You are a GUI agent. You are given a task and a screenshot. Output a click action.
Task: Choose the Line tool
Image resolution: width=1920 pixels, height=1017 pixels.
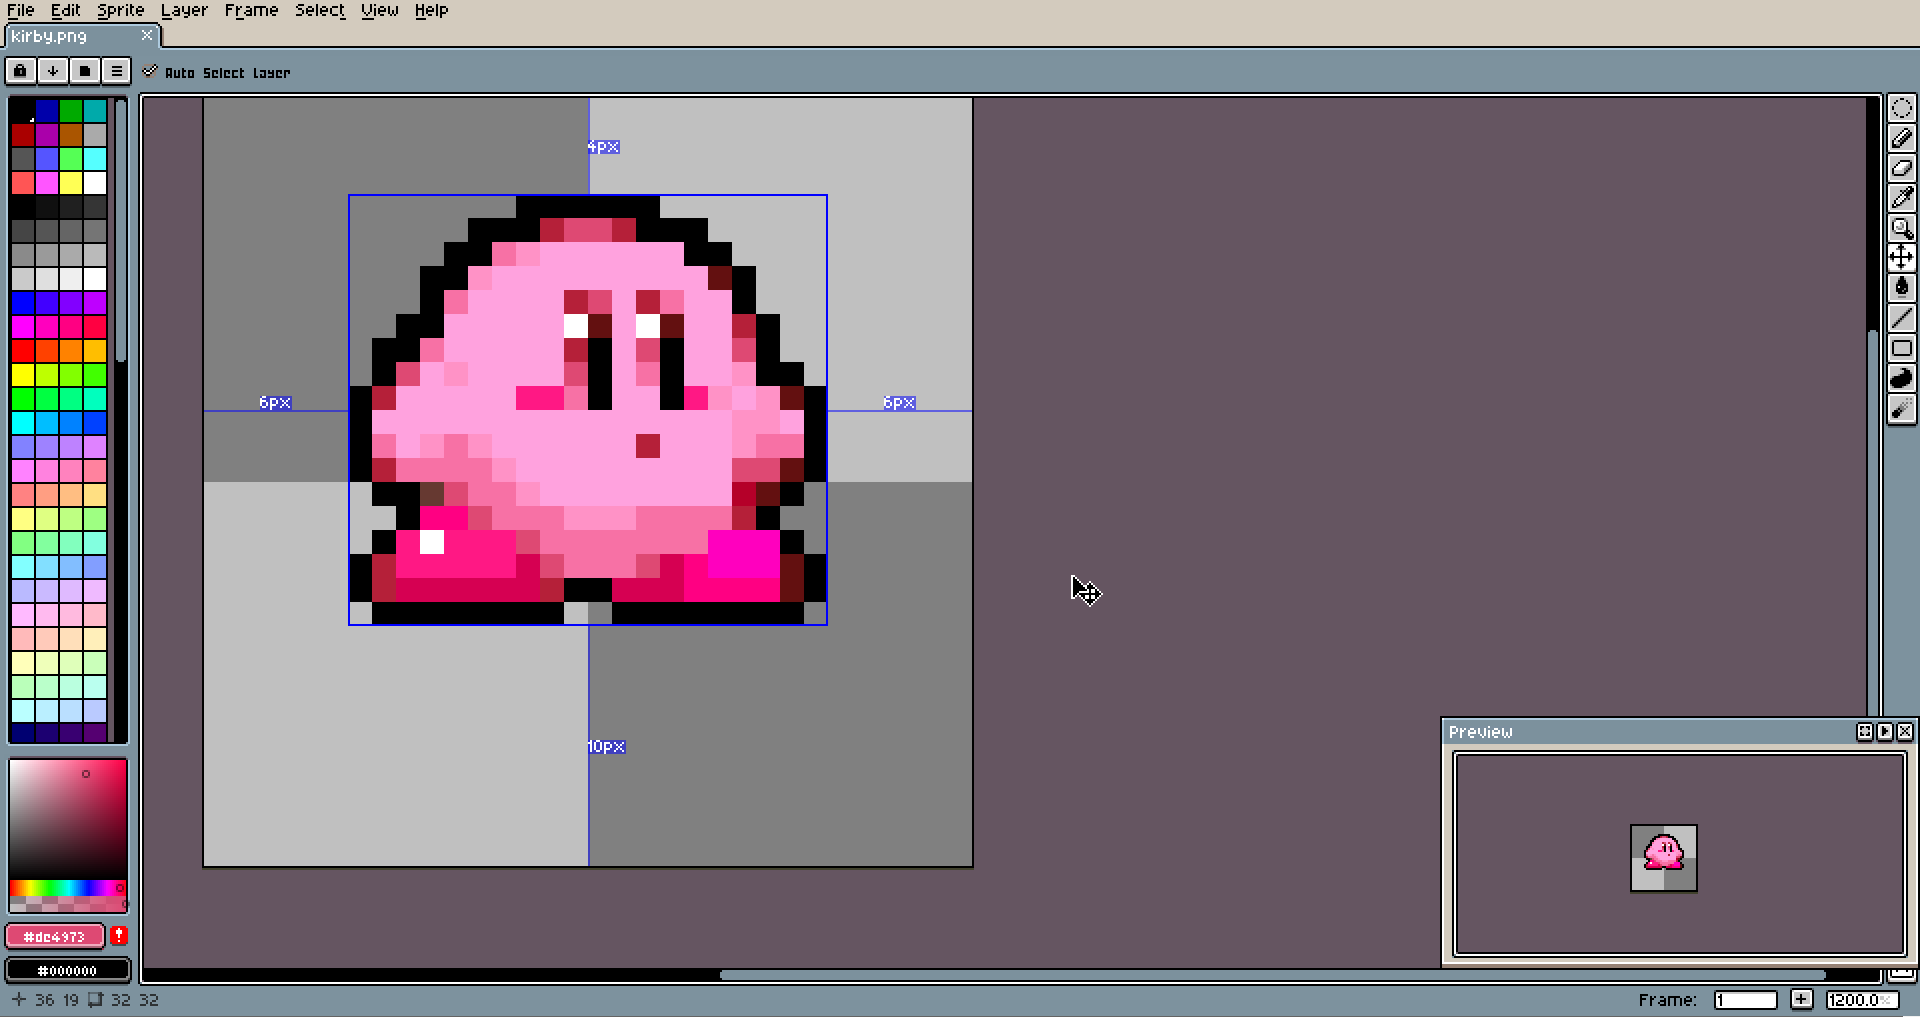[x=1901, y=318]
